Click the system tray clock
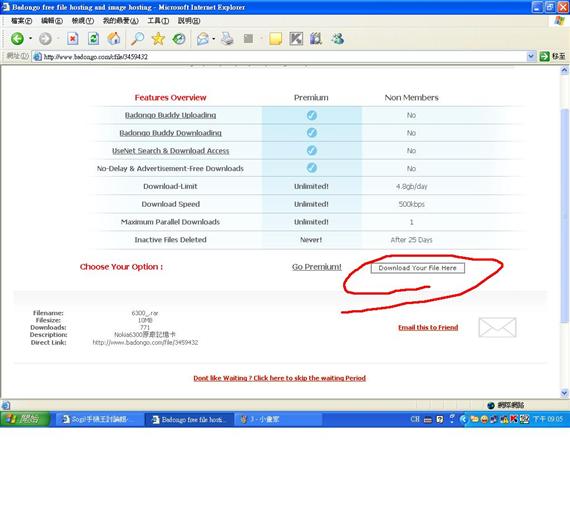The image size is (570, 527). tap(548, 419)
